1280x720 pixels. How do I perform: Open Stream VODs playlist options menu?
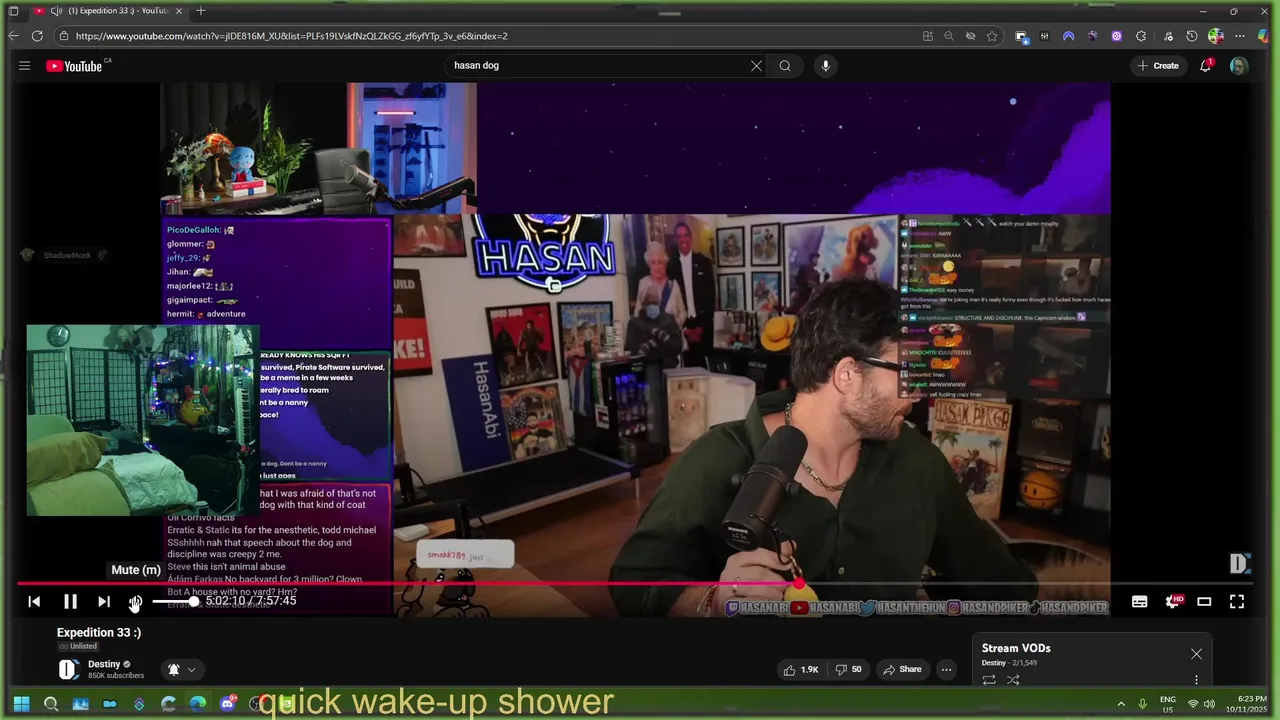point(1196,680)
